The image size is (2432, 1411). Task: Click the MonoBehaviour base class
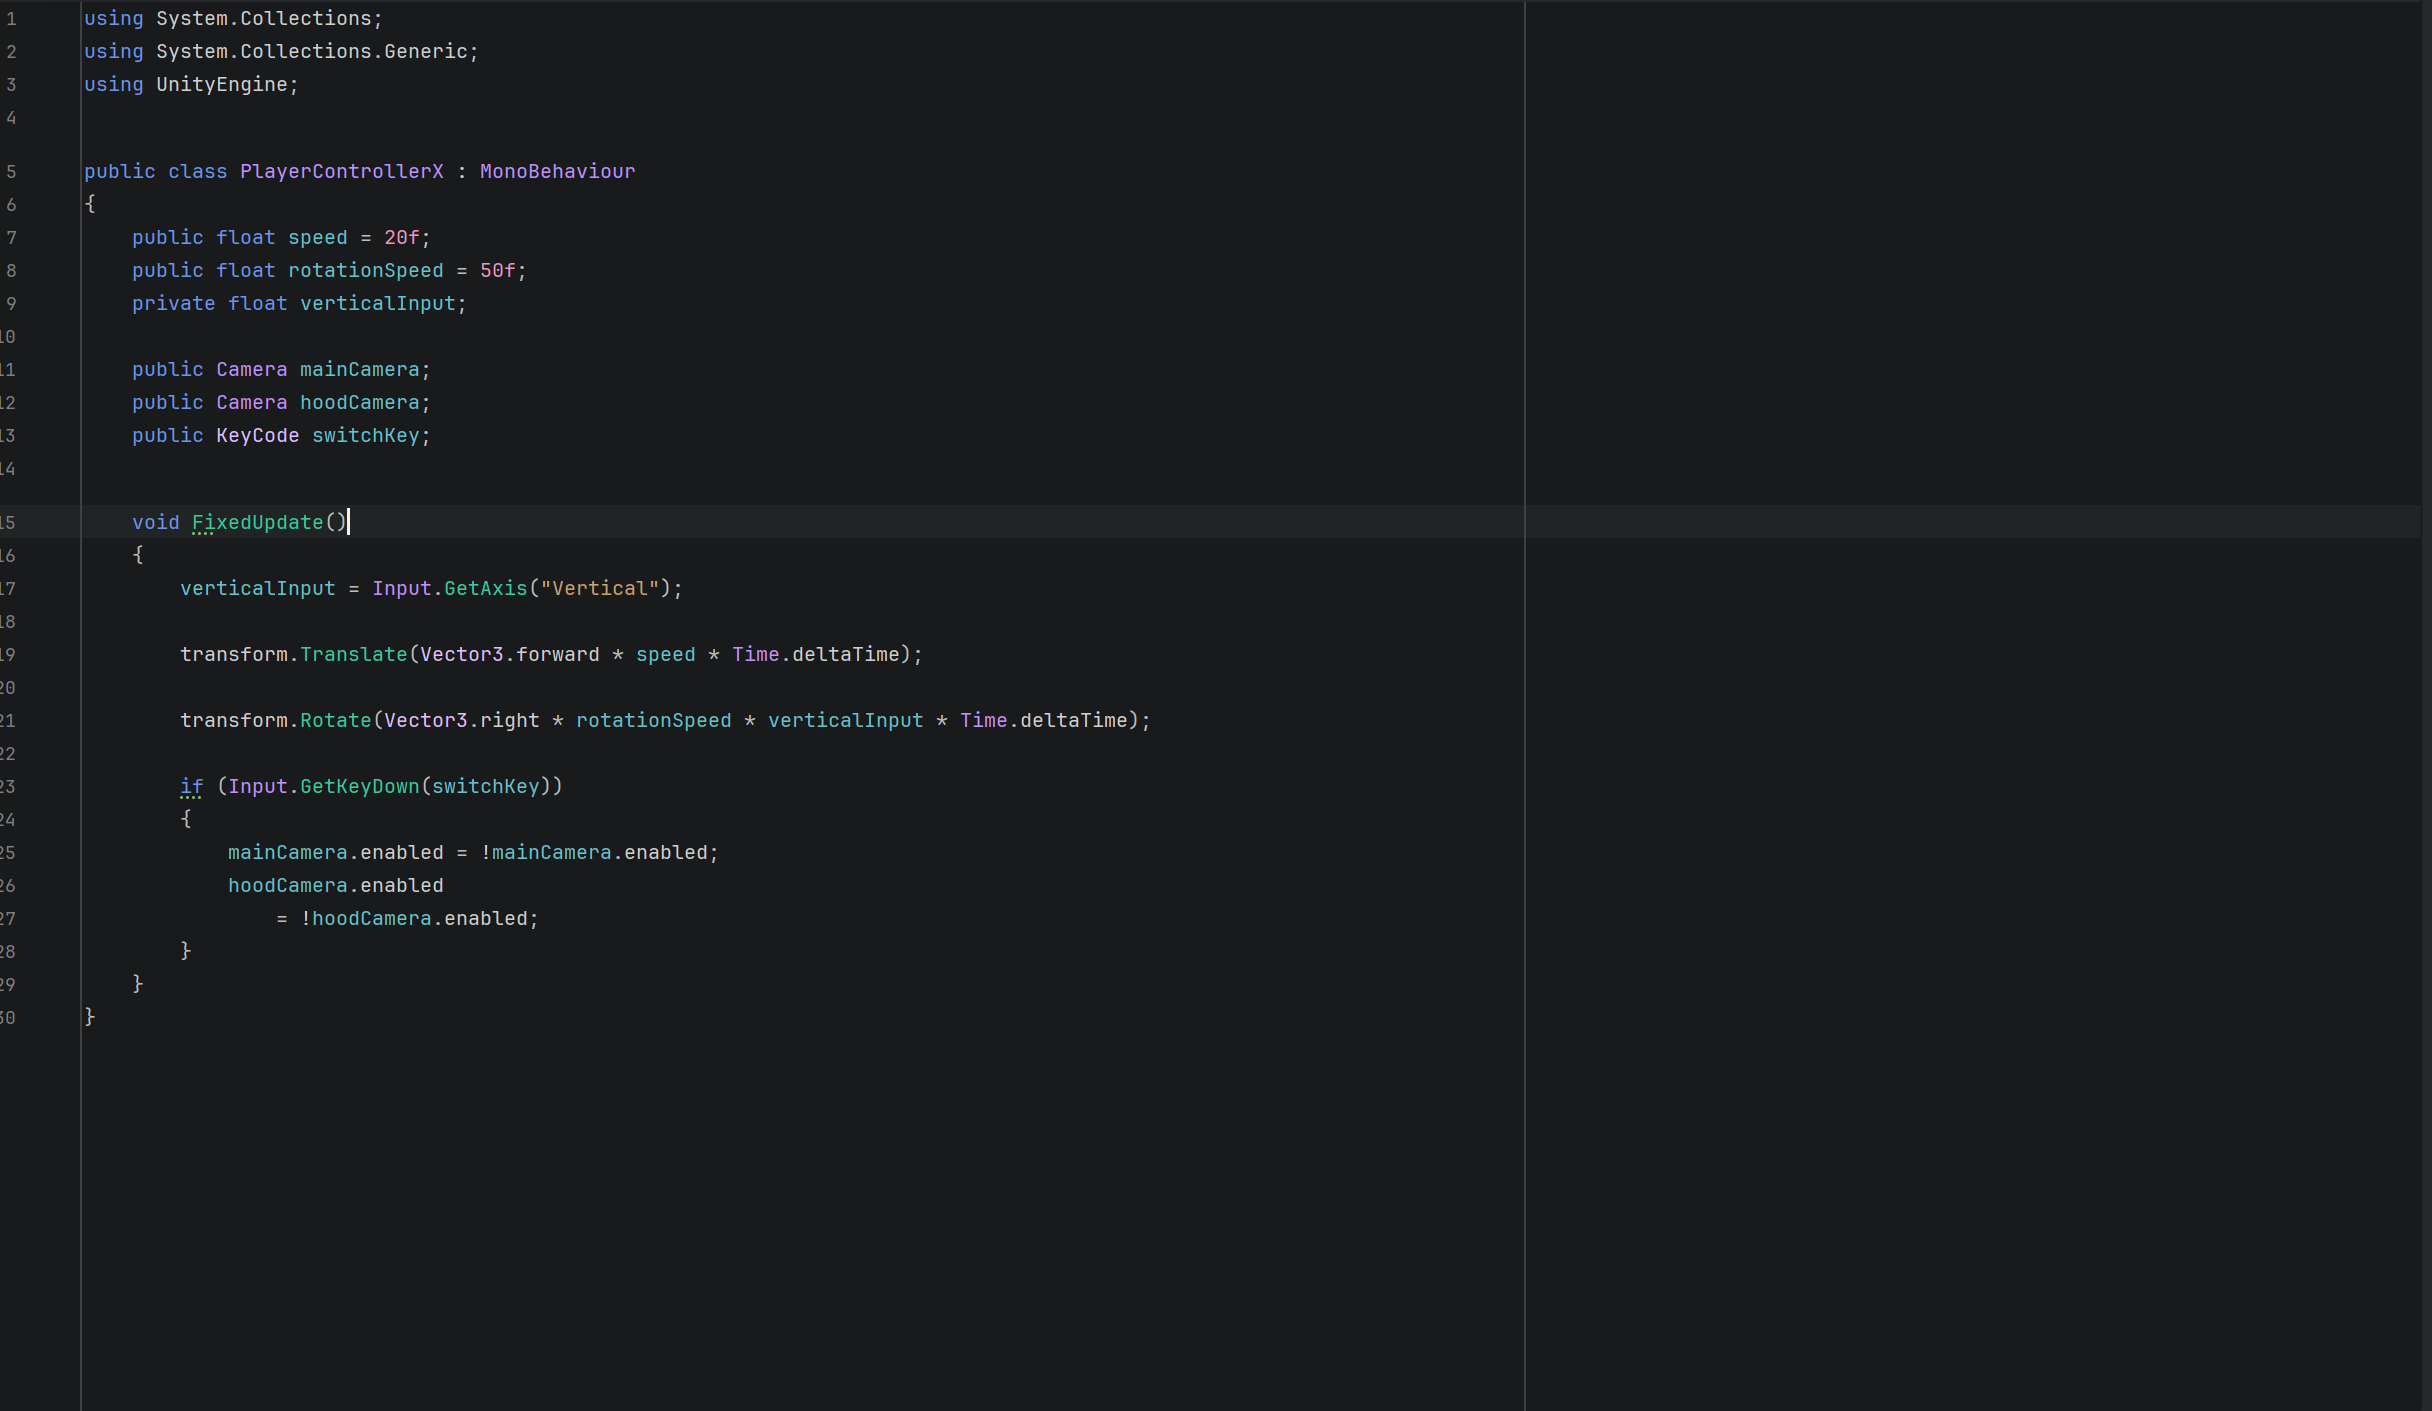tap(557, 171)
